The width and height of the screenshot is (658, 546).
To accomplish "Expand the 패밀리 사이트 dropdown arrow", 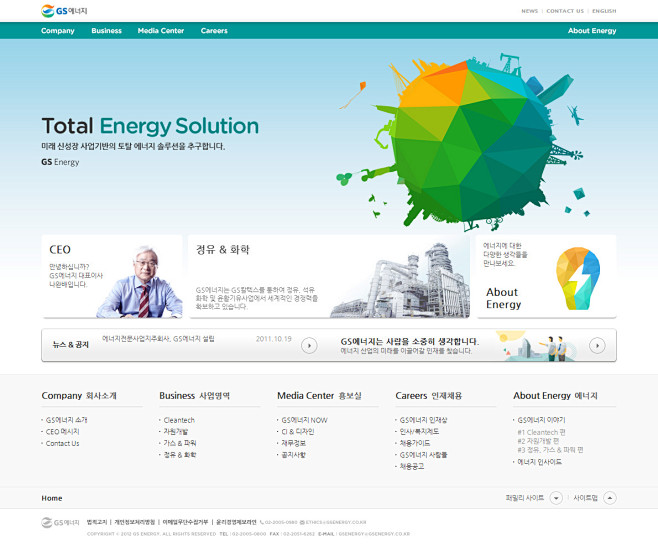I will coord(556,498).
